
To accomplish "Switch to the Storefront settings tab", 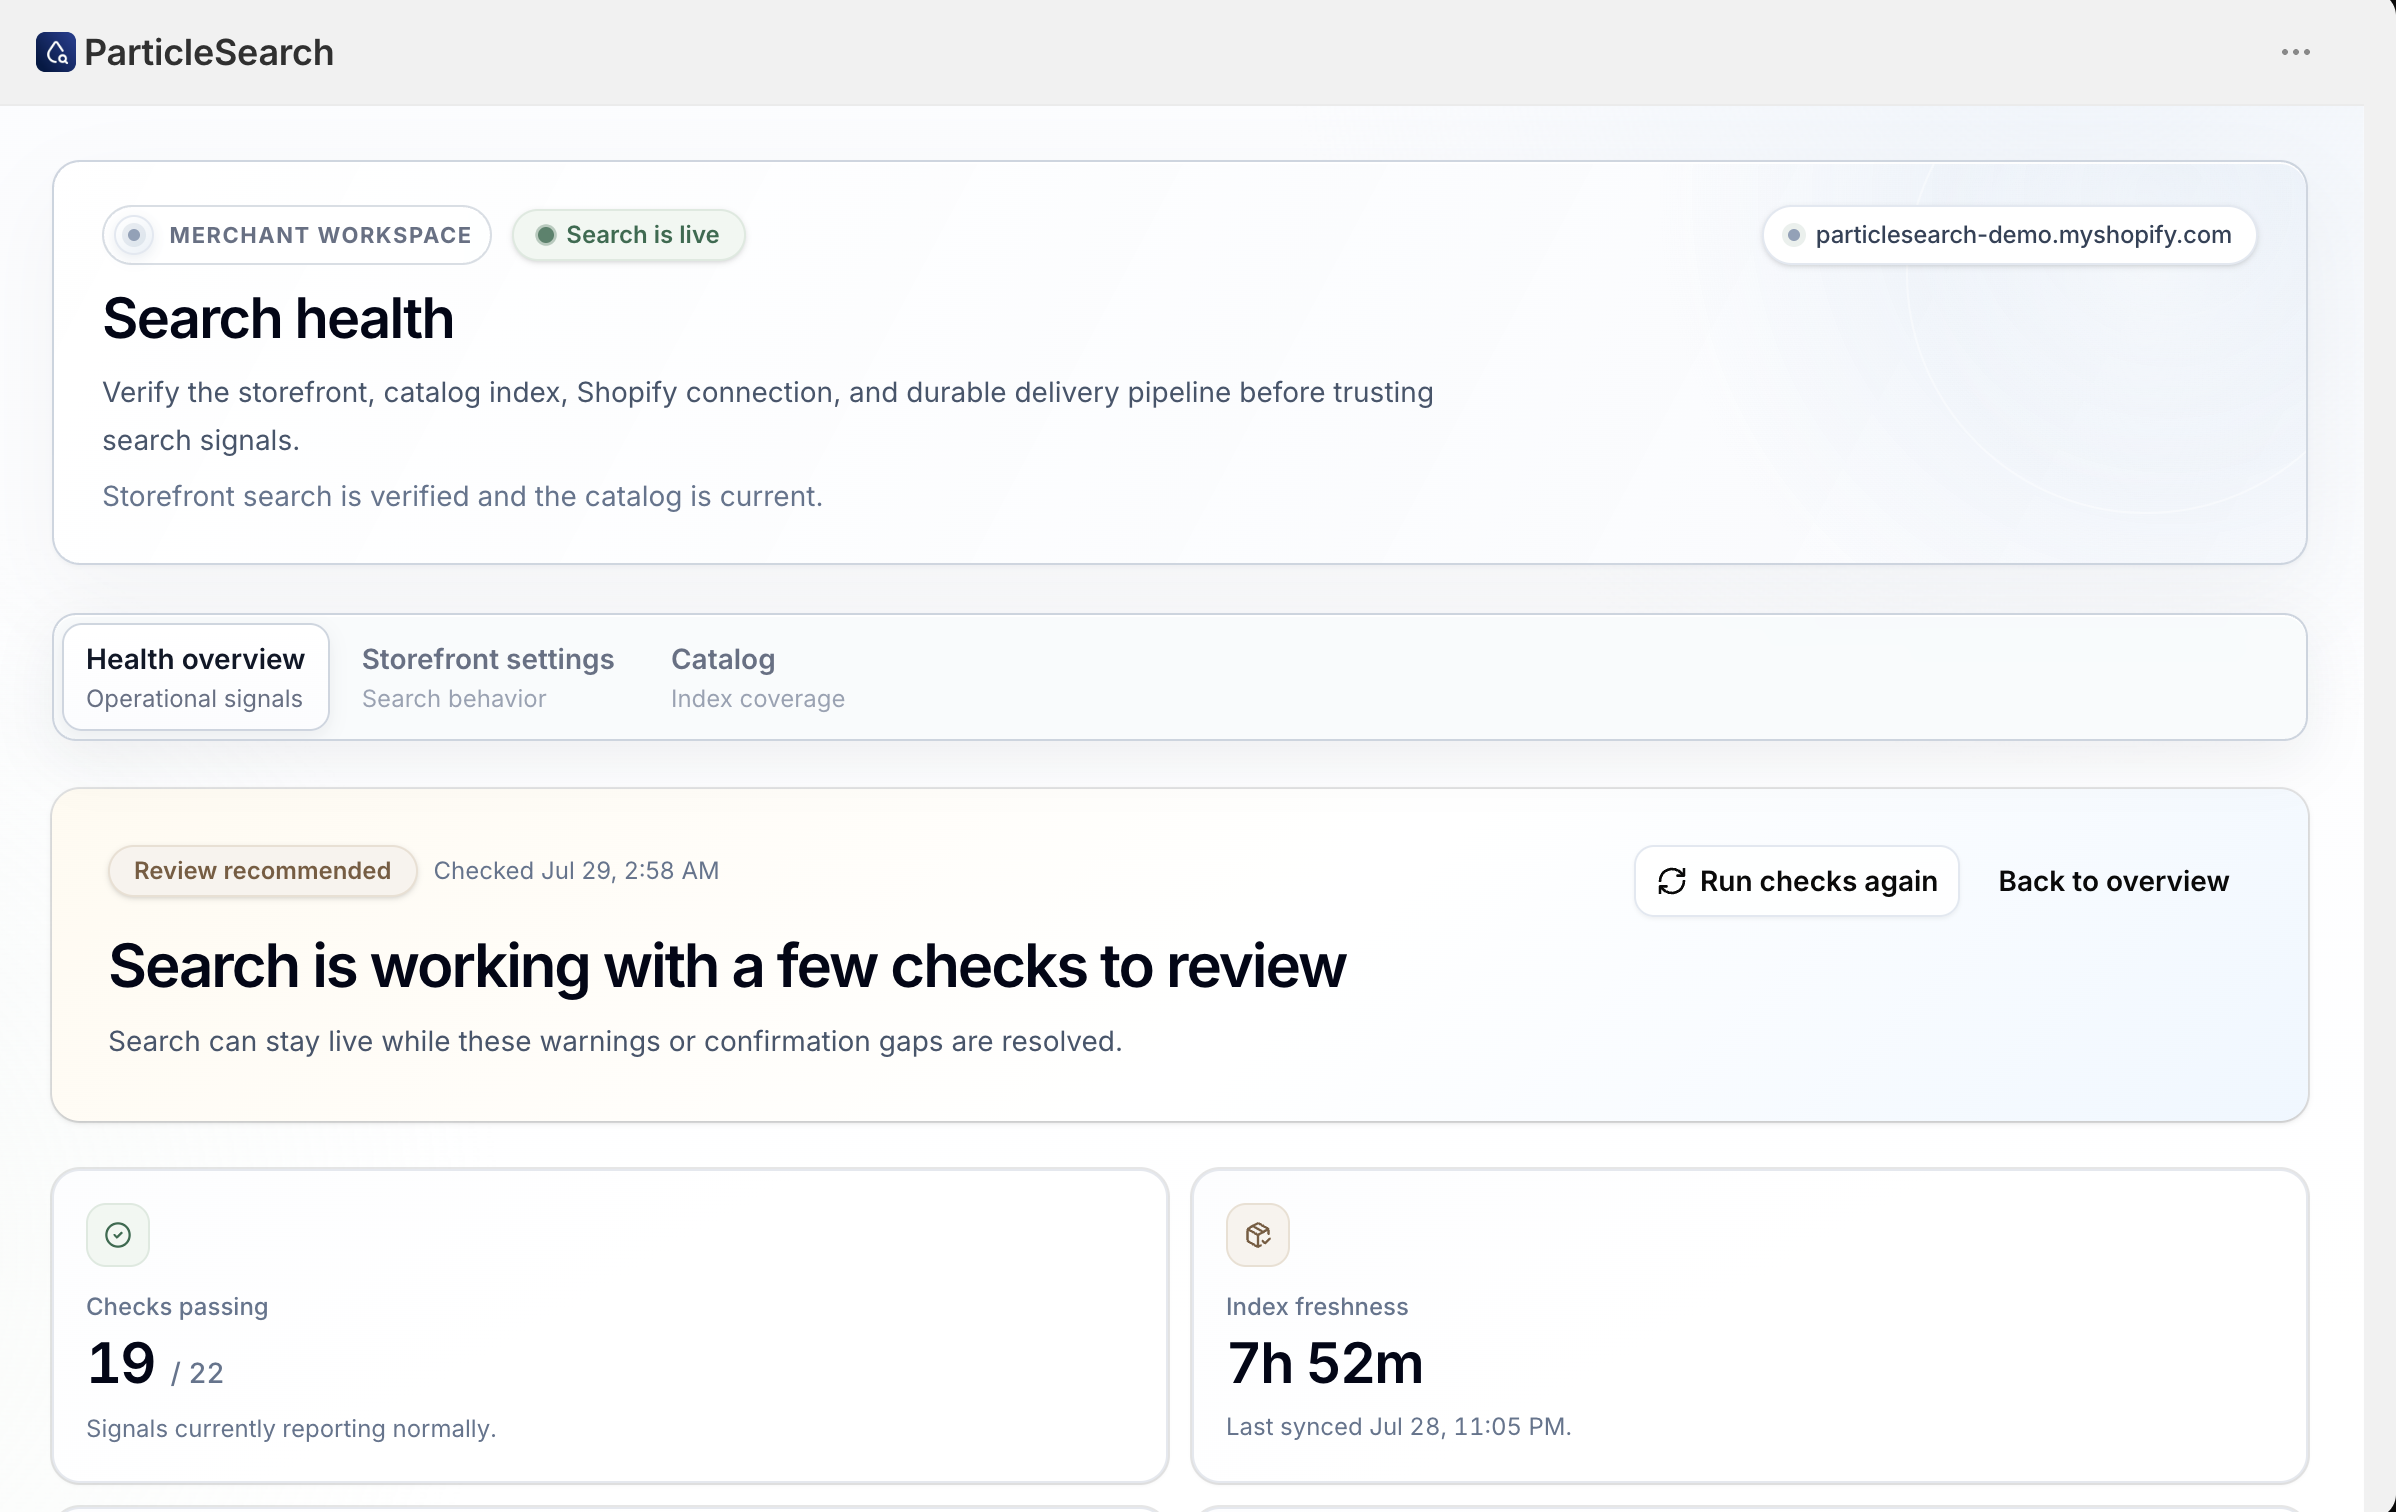I will point(488,677).
